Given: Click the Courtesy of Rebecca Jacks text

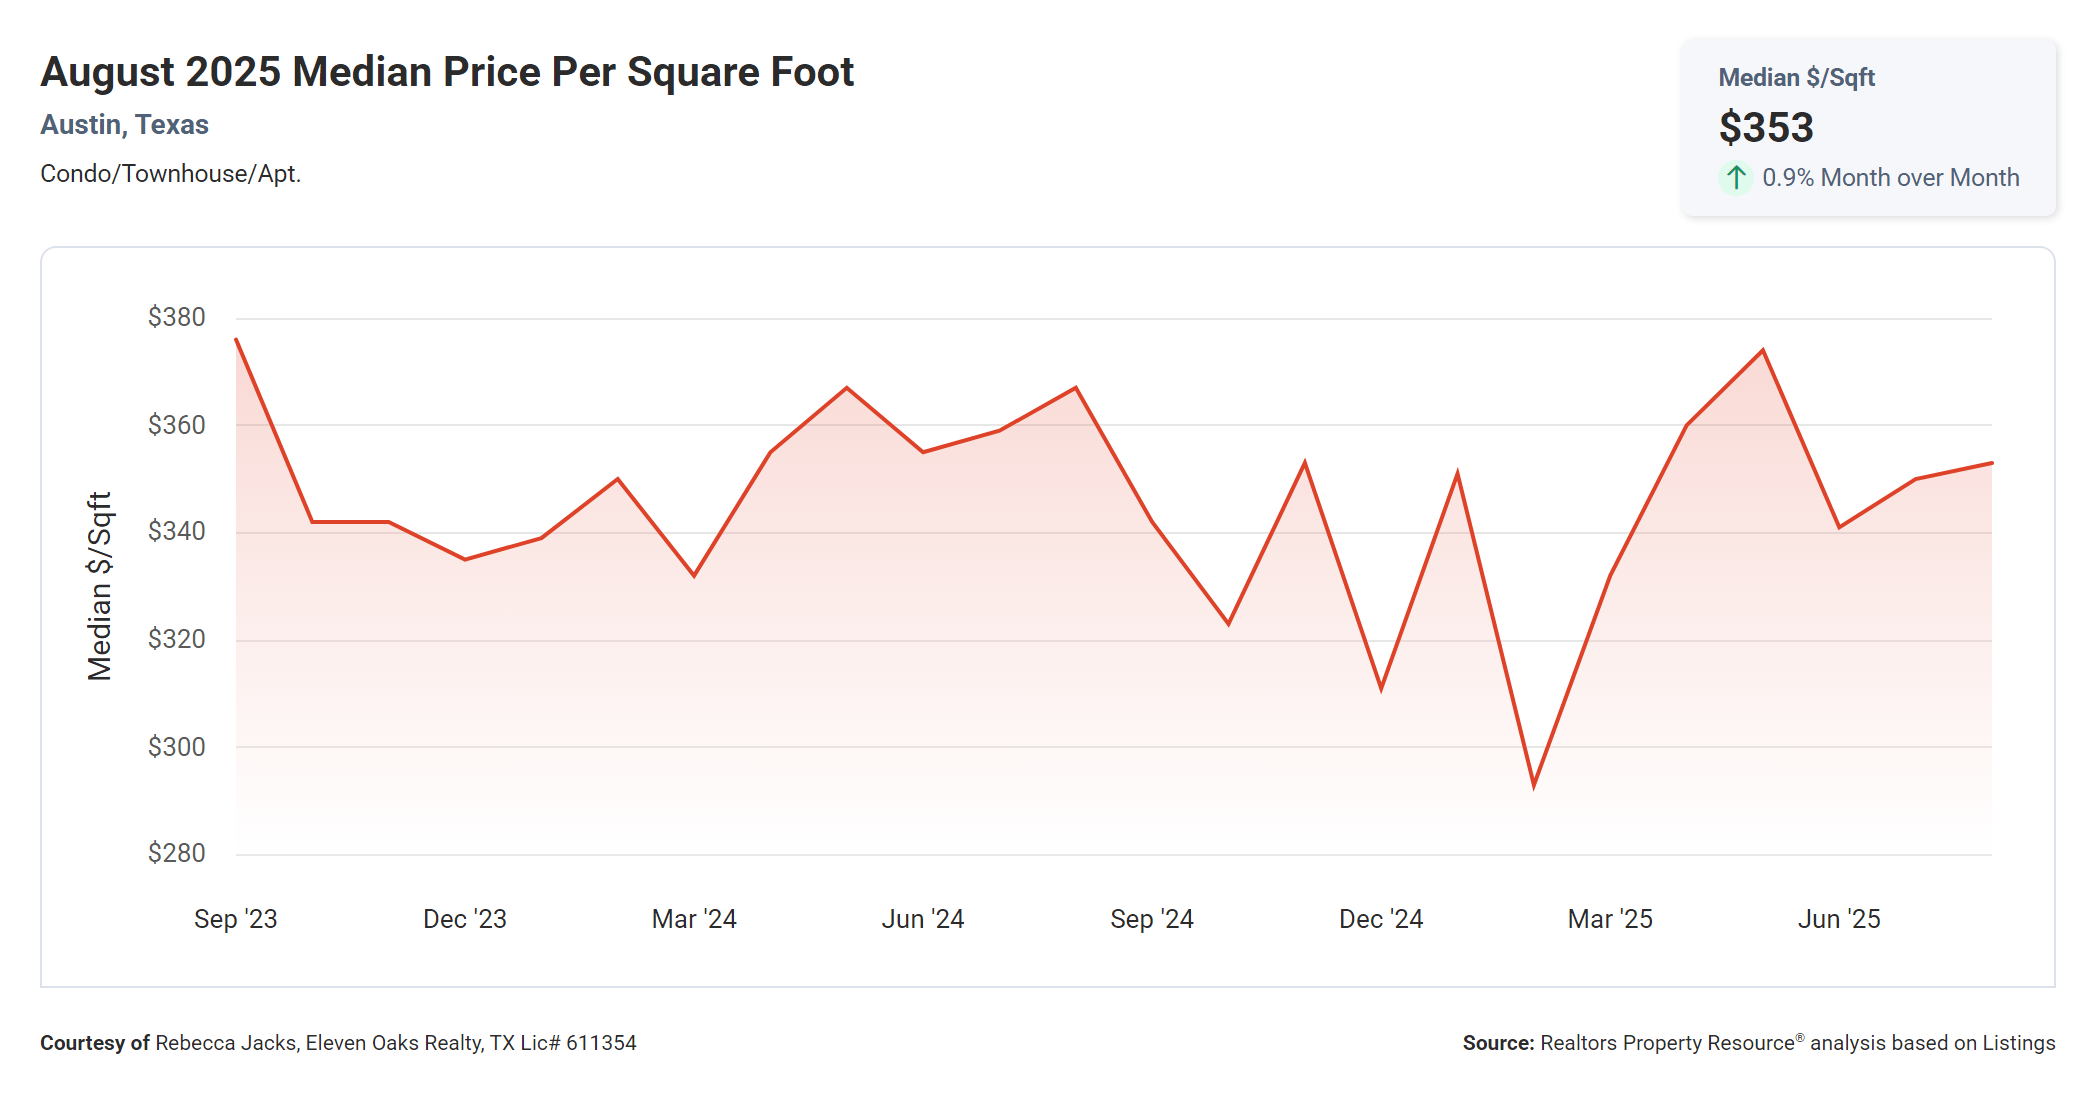Looking at the screenshot, I should pyautogui.click(x=338, y=1043).
